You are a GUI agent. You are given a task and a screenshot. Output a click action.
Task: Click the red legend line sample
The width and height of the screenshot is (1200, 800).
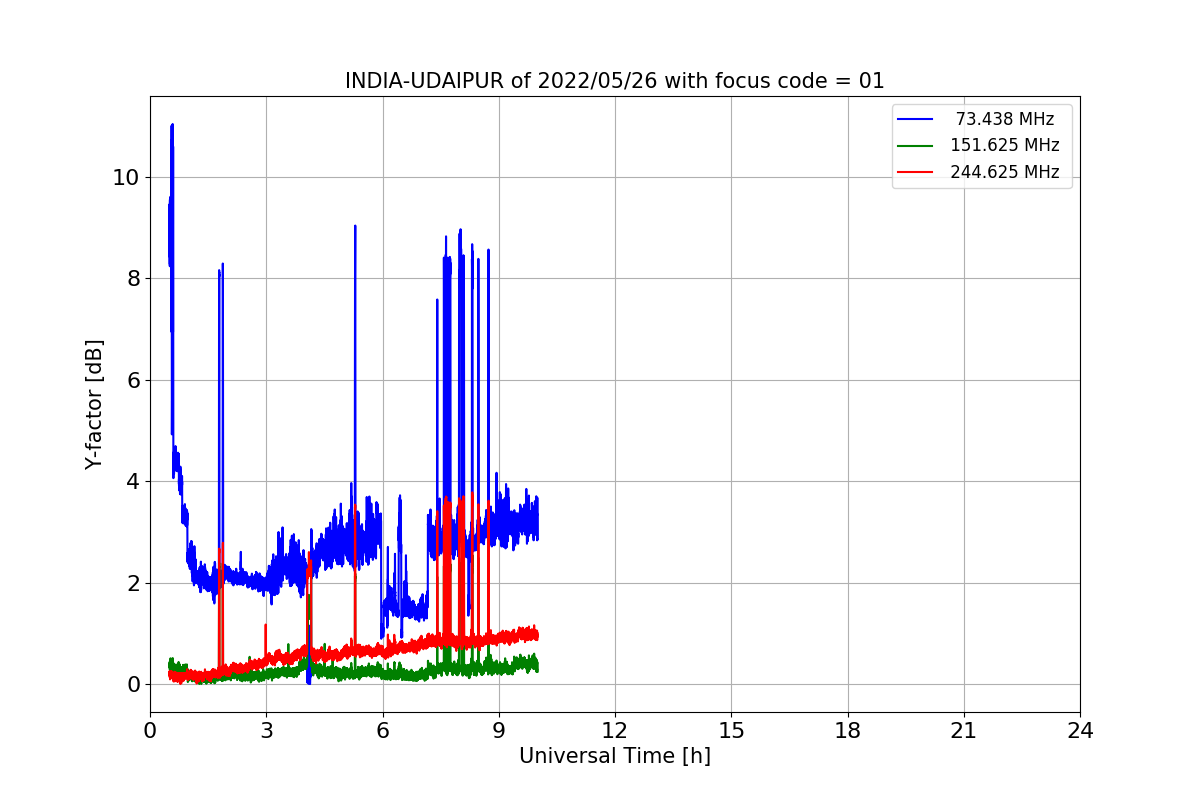tap(916, 172)
